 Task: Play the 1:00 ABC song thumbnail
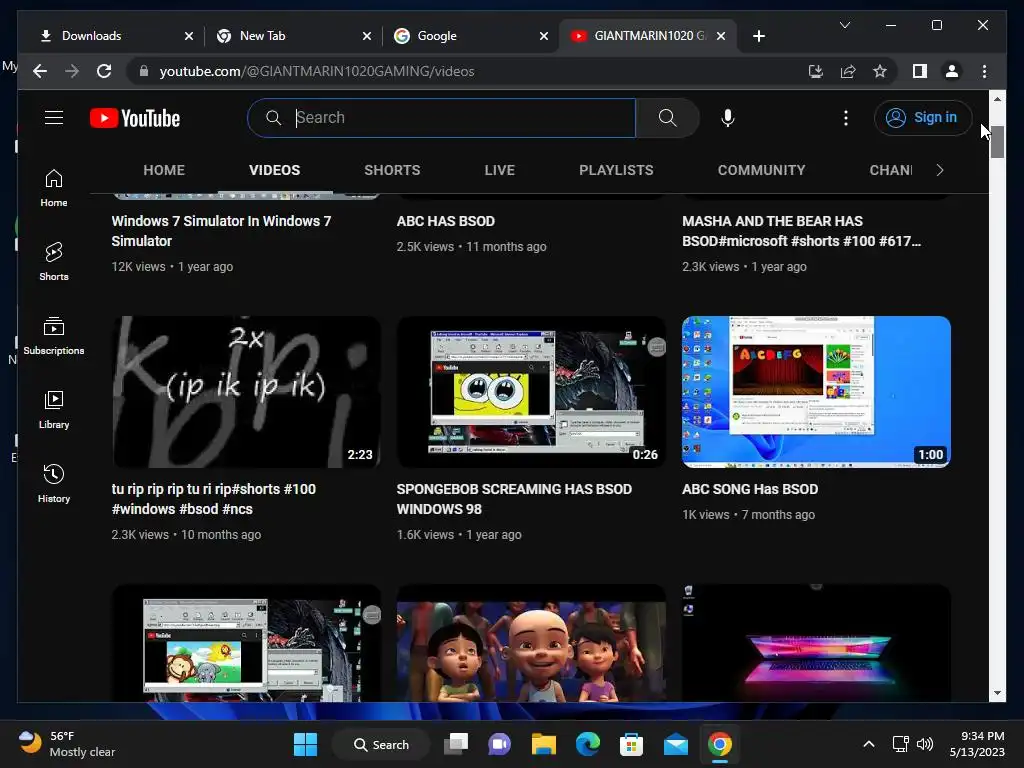(x=816, y=392)
